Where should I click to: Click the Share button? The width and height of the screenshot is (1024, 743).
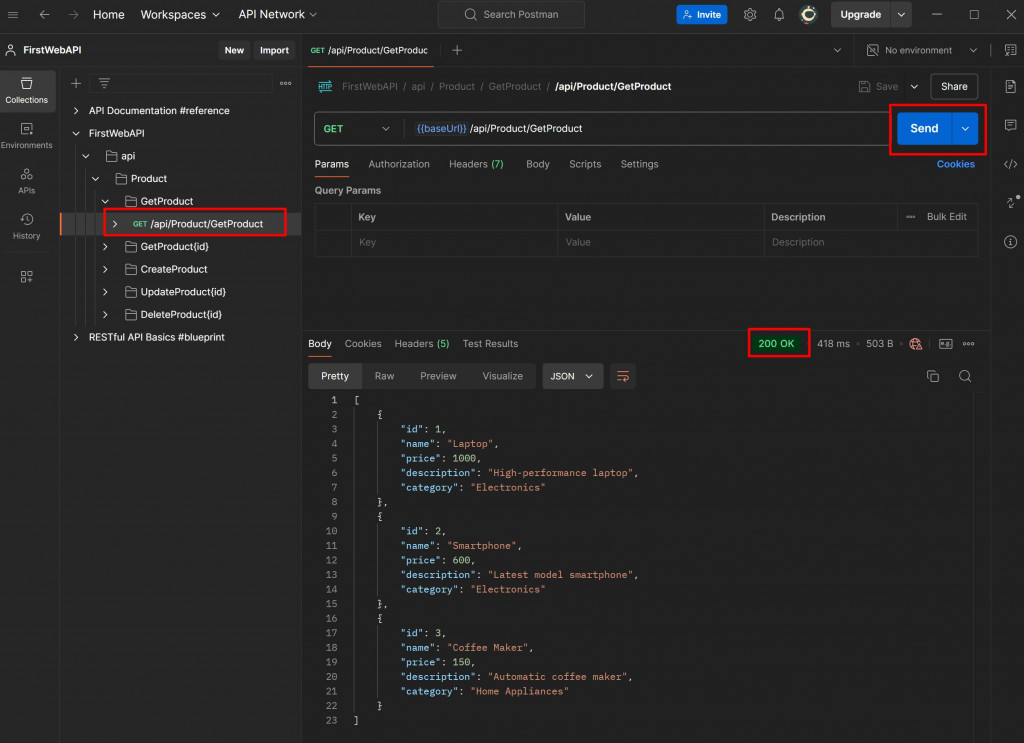click(x=953, y=86)
